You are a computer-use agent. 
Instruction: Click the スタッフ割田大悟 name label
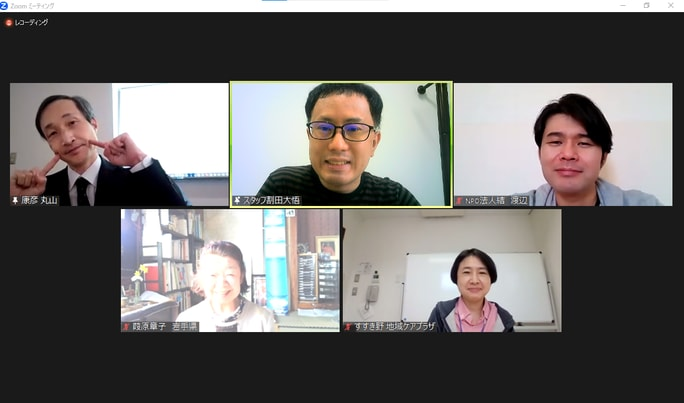[271, 201]
